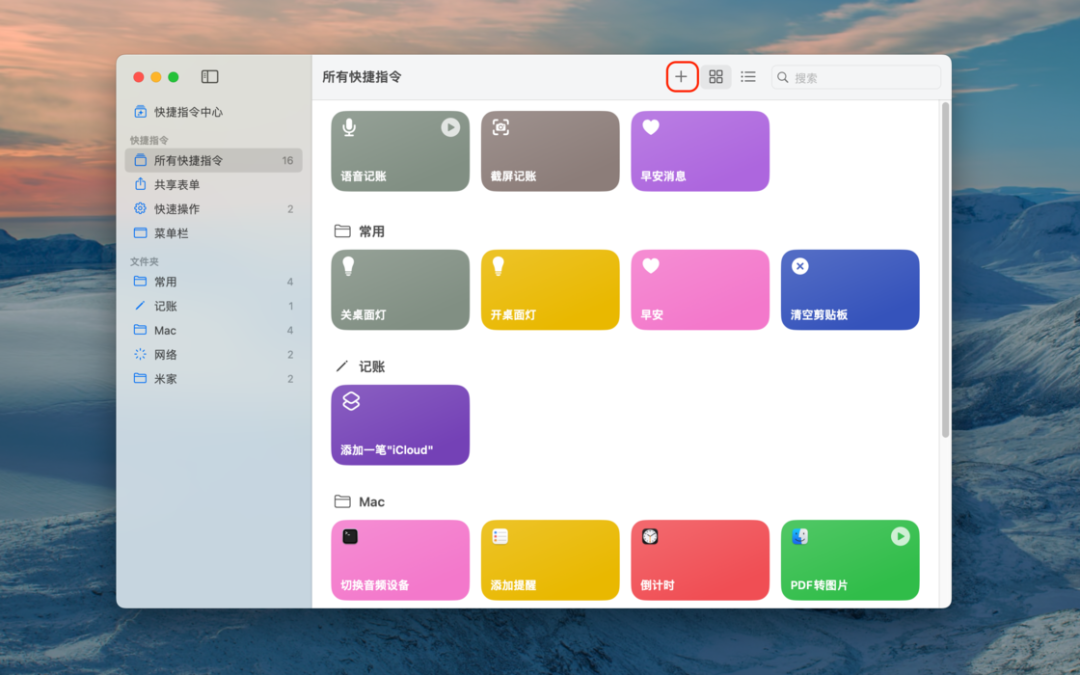Click the vertical scrollbar of shortcut list
This screenshot has width=1080, height=675.
(x=946, y=269)
